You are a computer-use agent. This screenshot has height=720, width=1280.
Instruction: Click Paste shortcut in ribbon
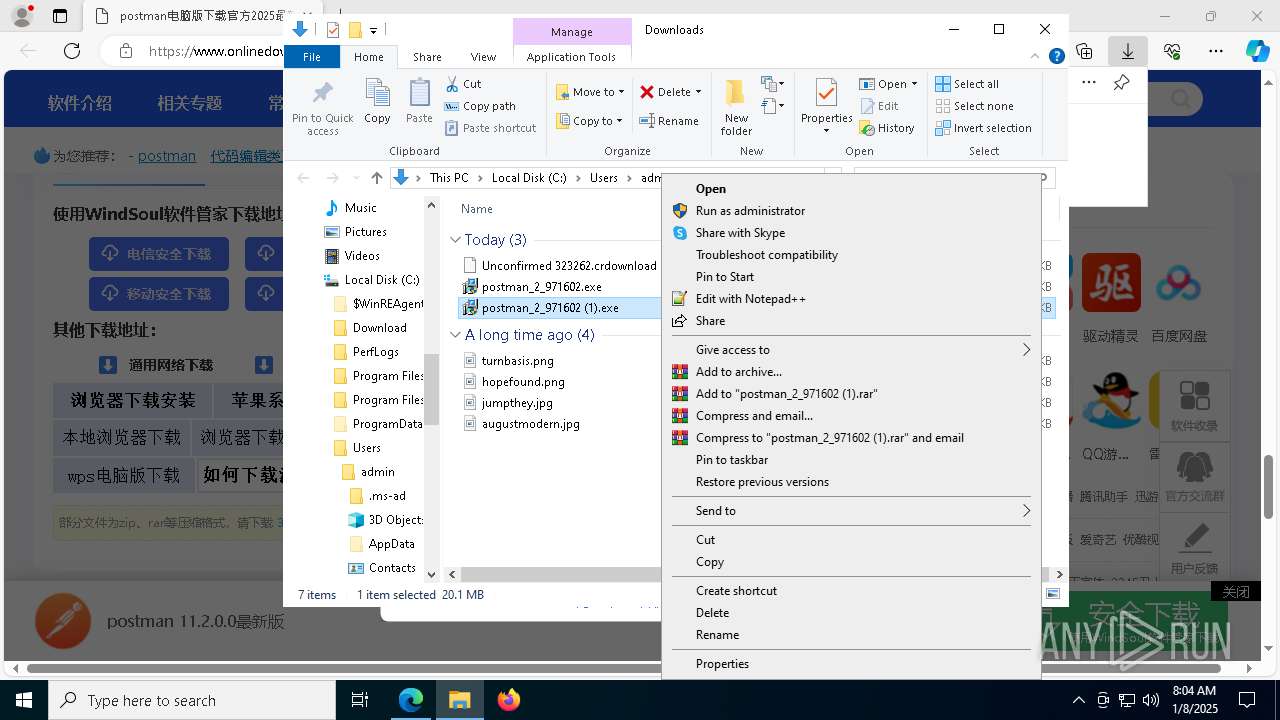click(490, 128)
